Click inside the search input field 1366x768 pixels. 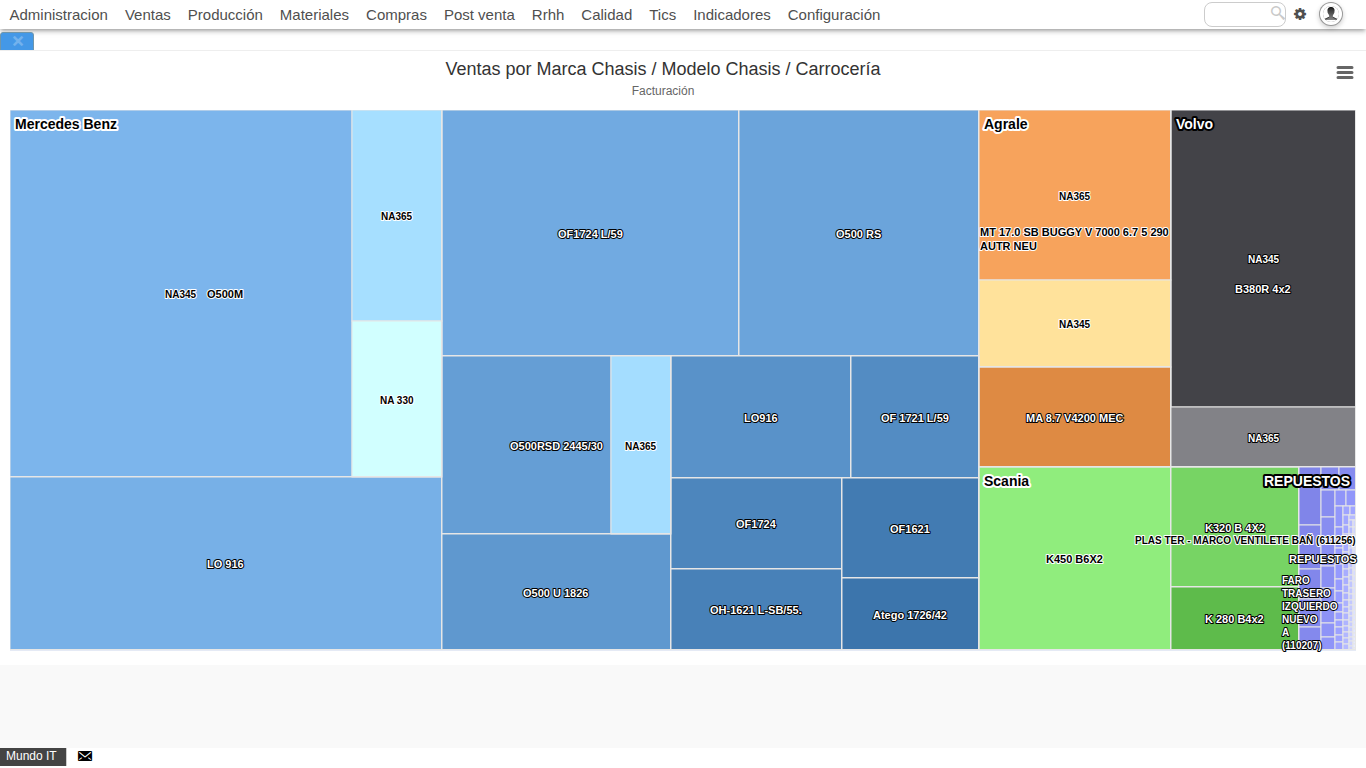pos(1240,13)
